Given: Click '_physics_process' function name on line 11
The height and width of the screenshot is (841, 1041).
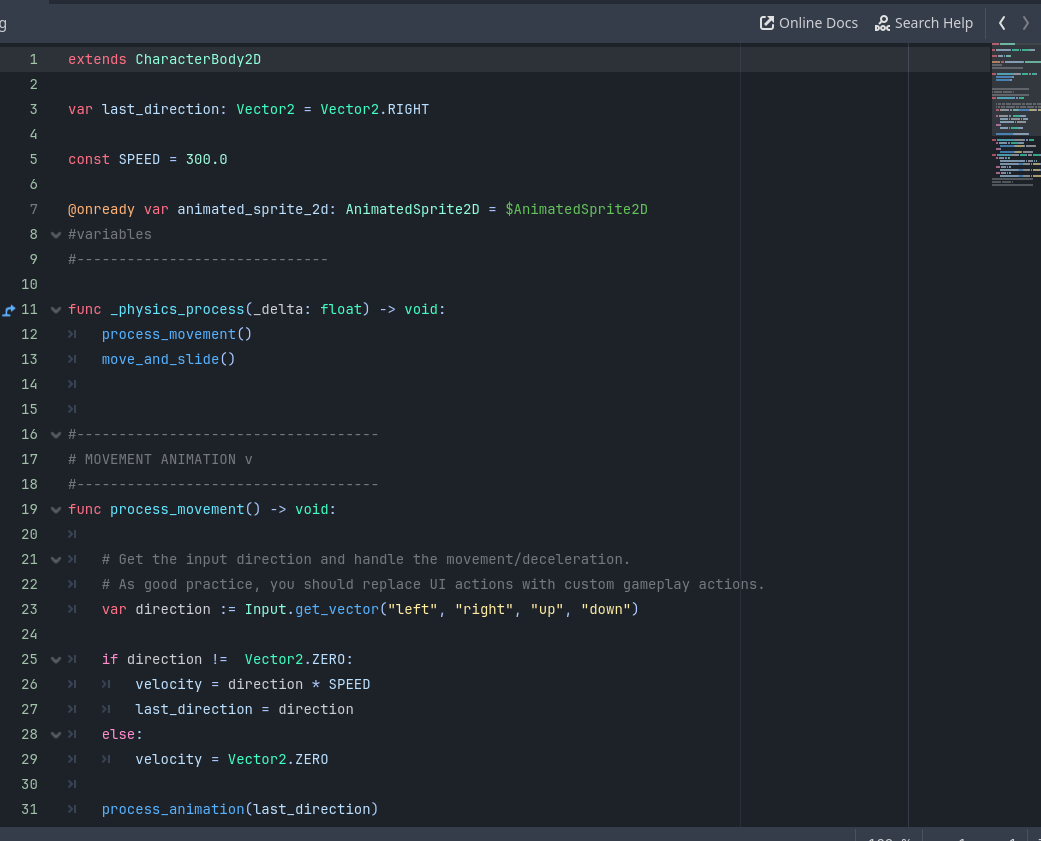Looking at the screenshot, I should point(177,309).
